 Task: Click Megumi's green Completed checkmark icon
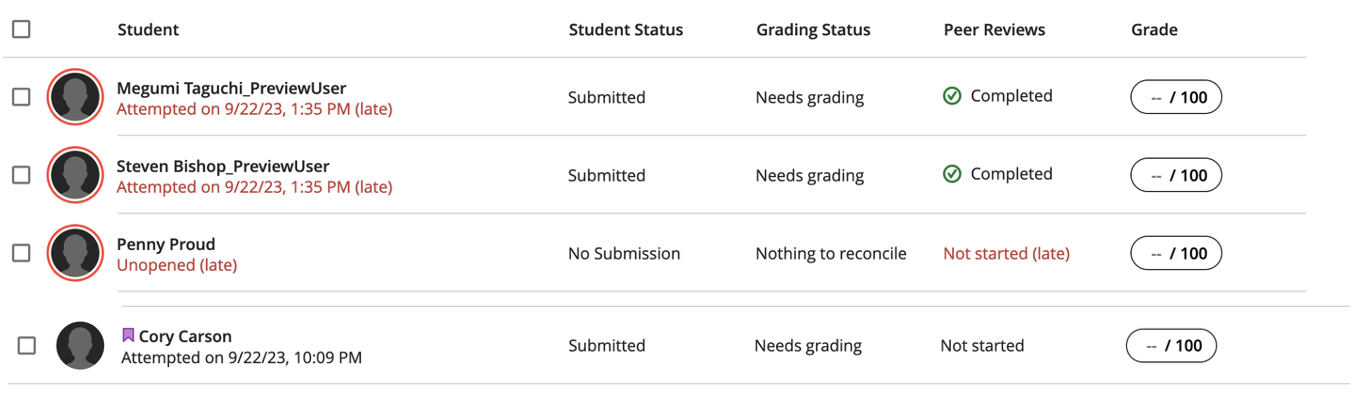pyautogui.click(x=952, y=96)
